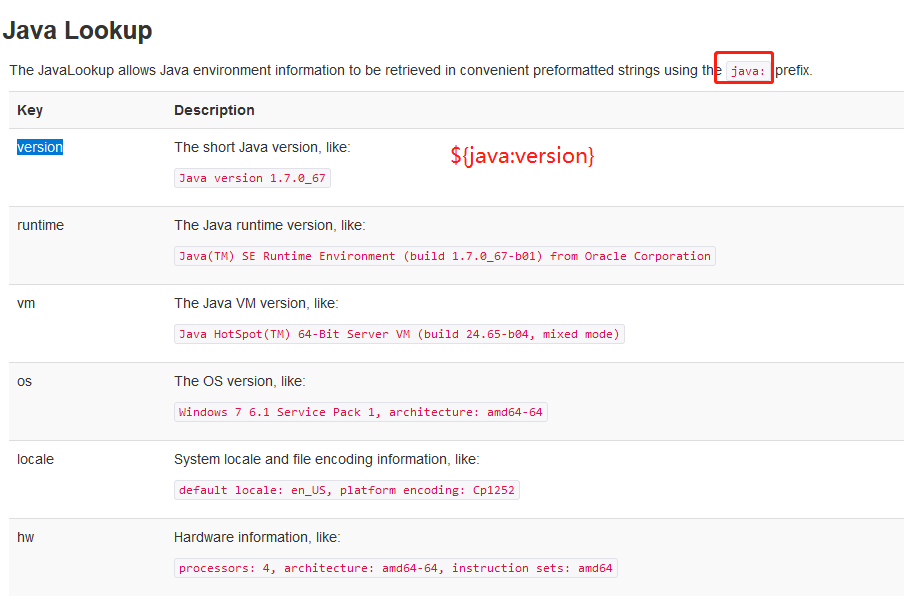The image size is (904, 610).
Task: Click the 'vm' key cell
Action: (26, 303)
